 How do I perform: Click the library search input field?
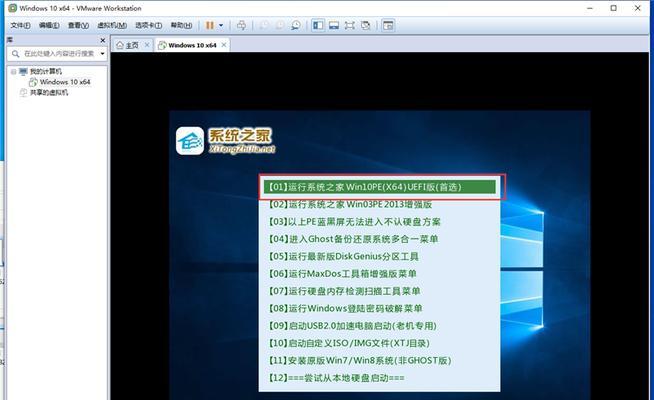click(58, 53)
